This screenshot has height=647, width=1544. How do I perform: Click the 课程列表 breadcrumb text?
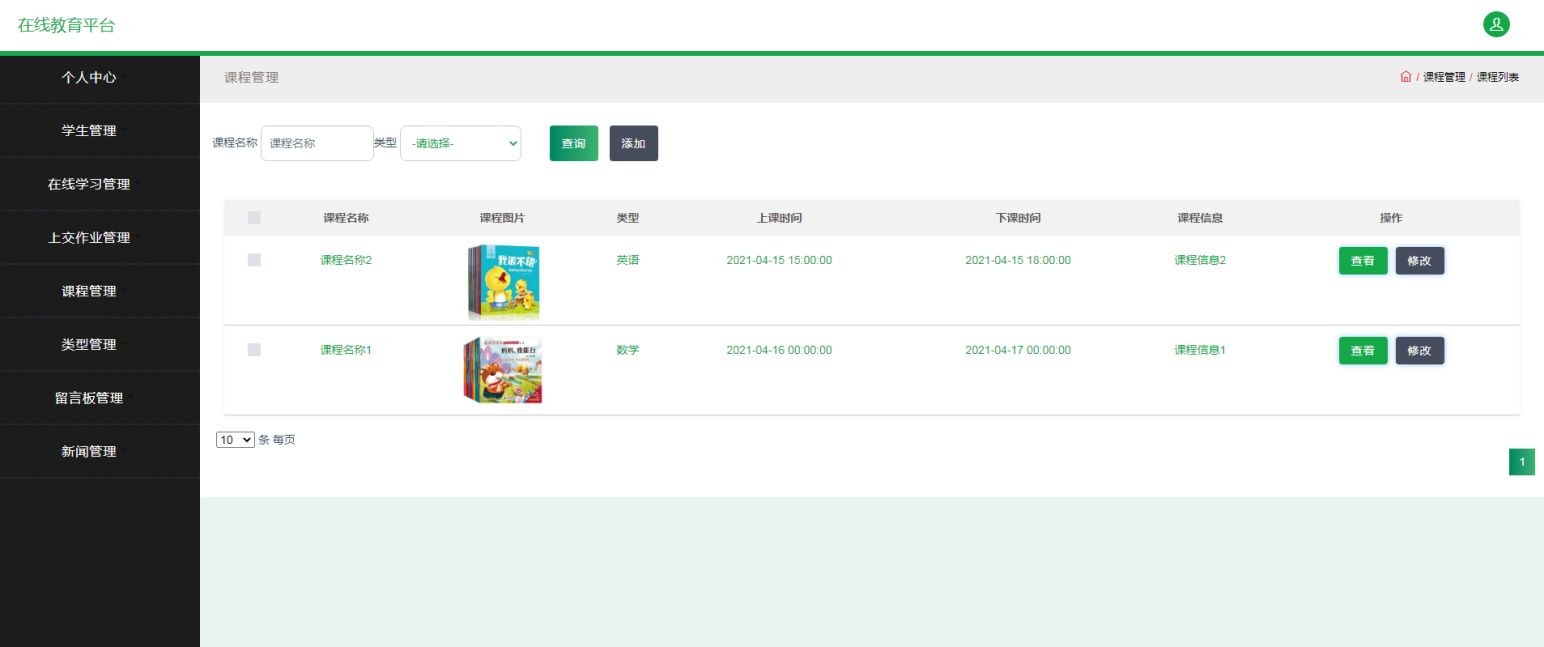[x=1498, y=77]
